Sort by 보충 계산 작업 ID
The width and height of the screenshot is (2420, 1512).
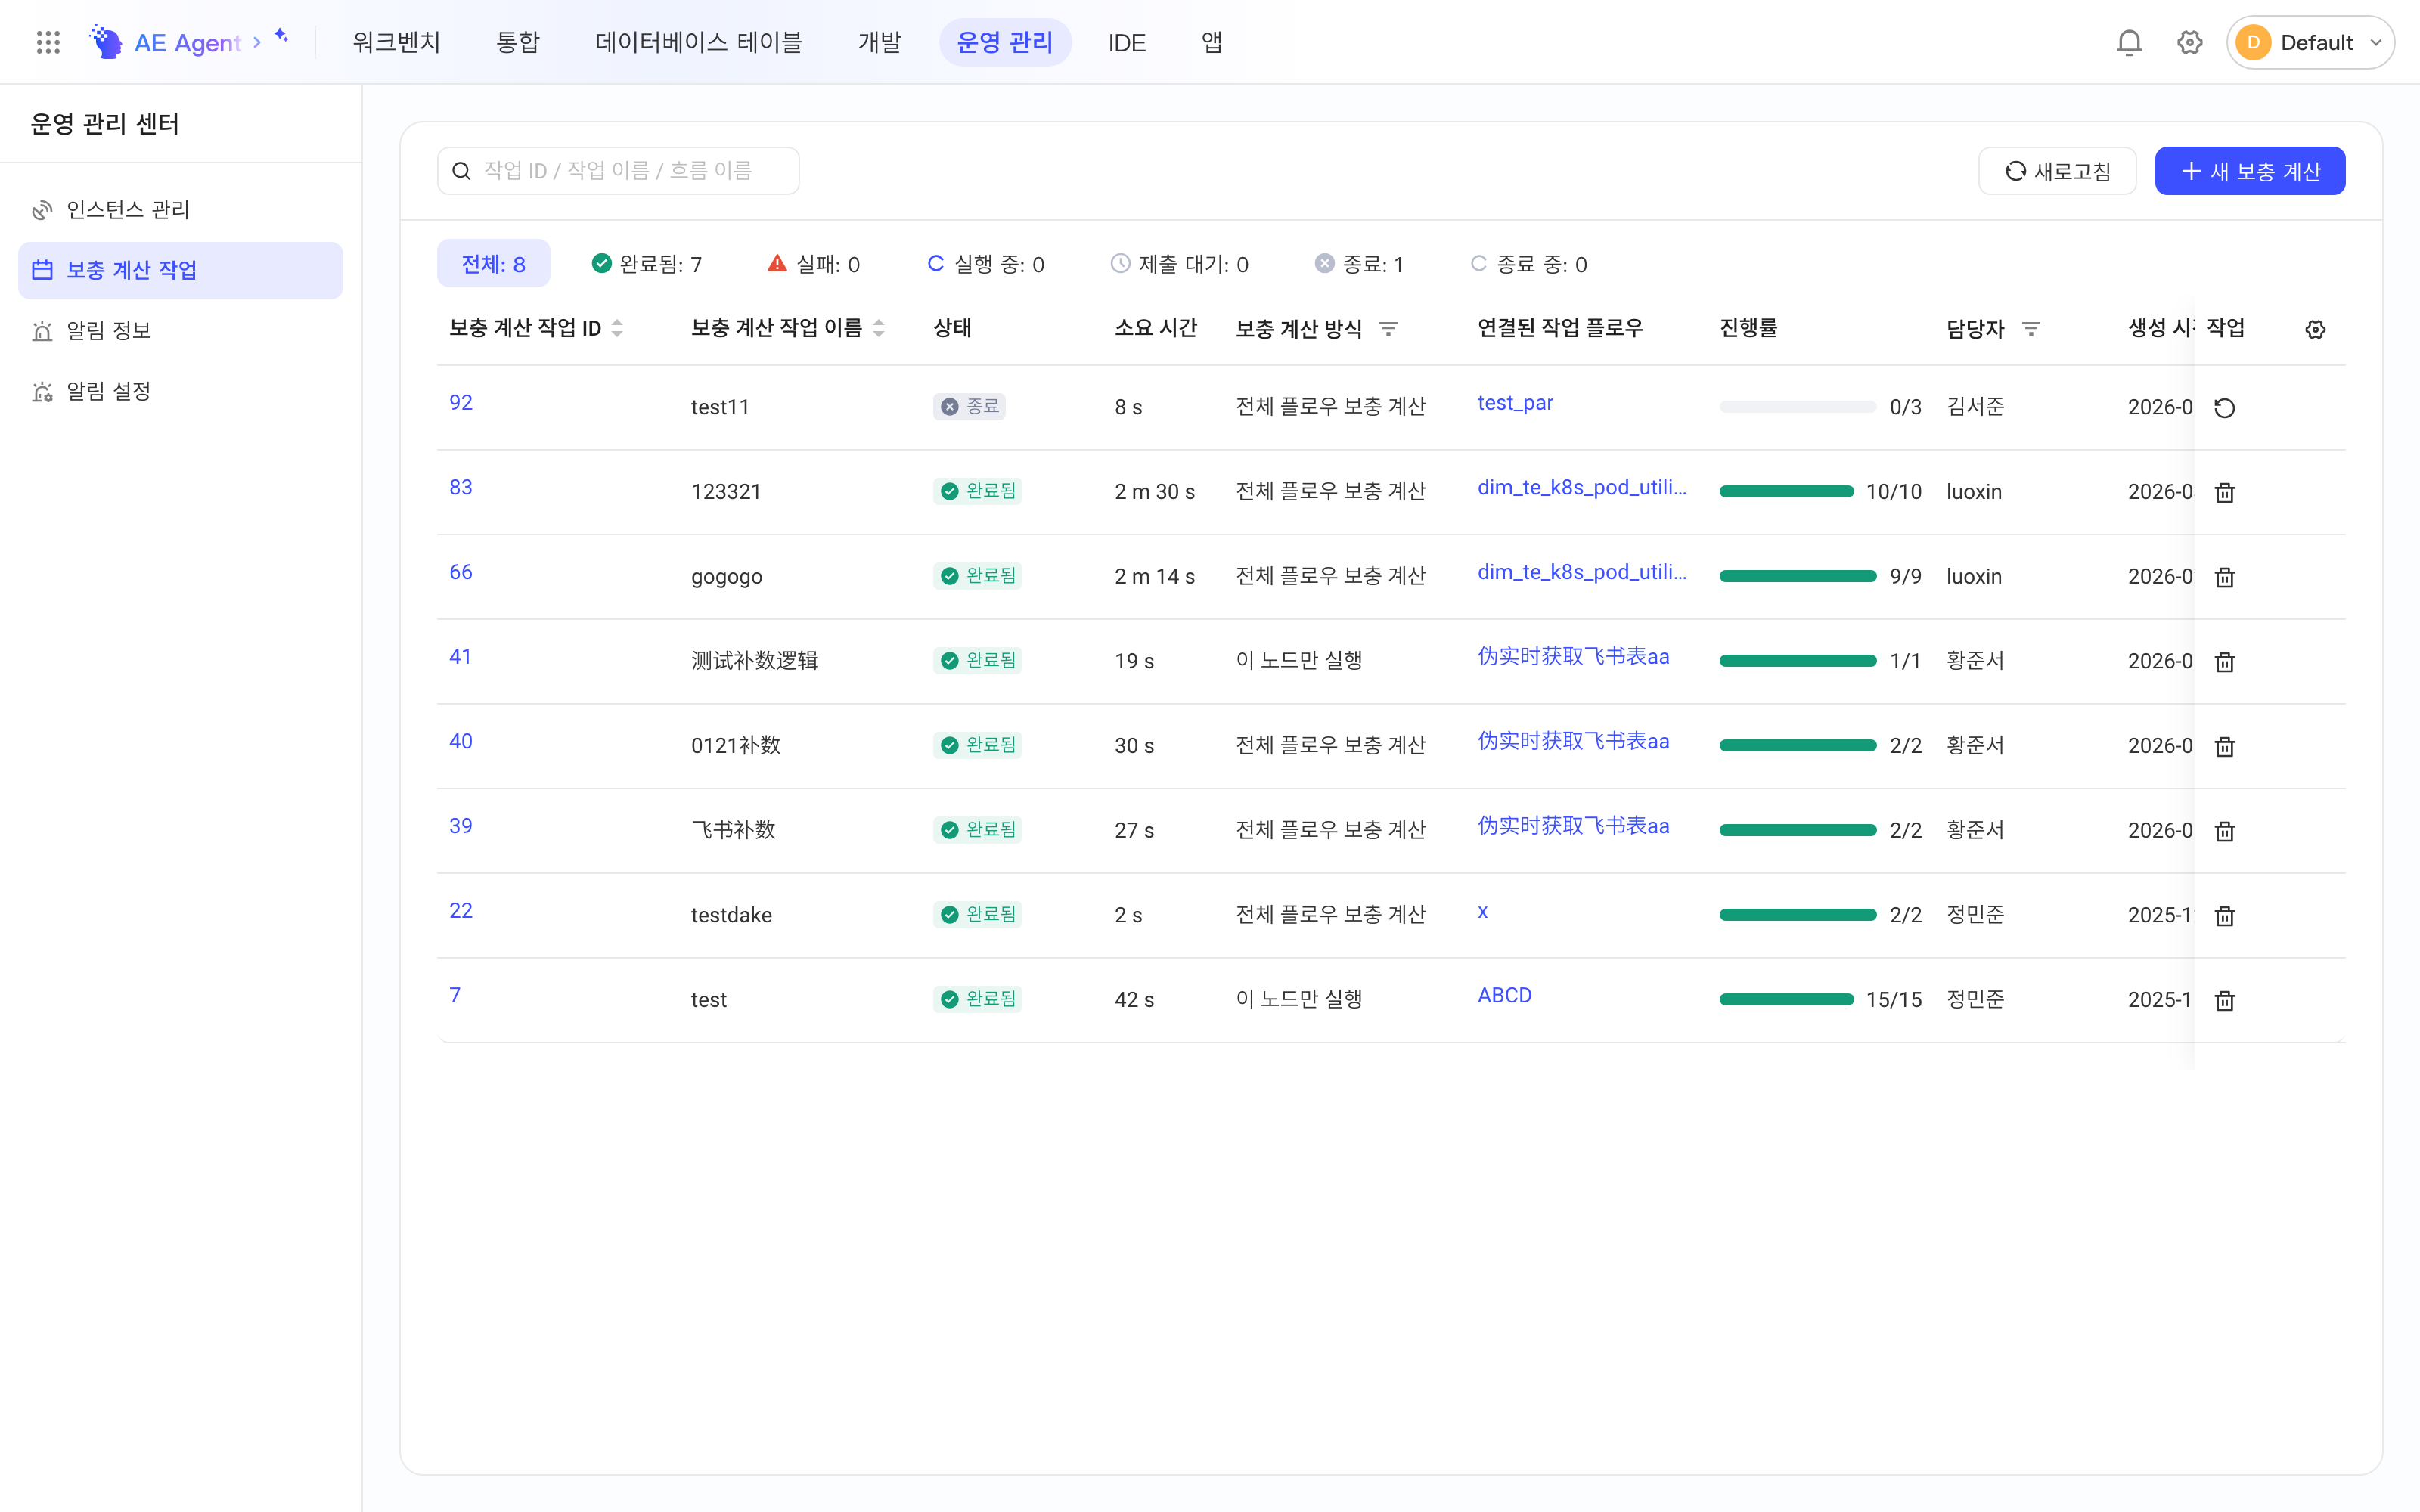click(x=617, y=328)
